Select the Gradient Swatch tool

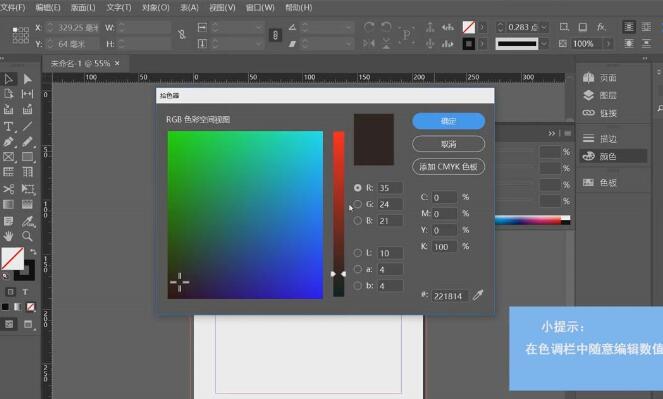coord(8,205)
